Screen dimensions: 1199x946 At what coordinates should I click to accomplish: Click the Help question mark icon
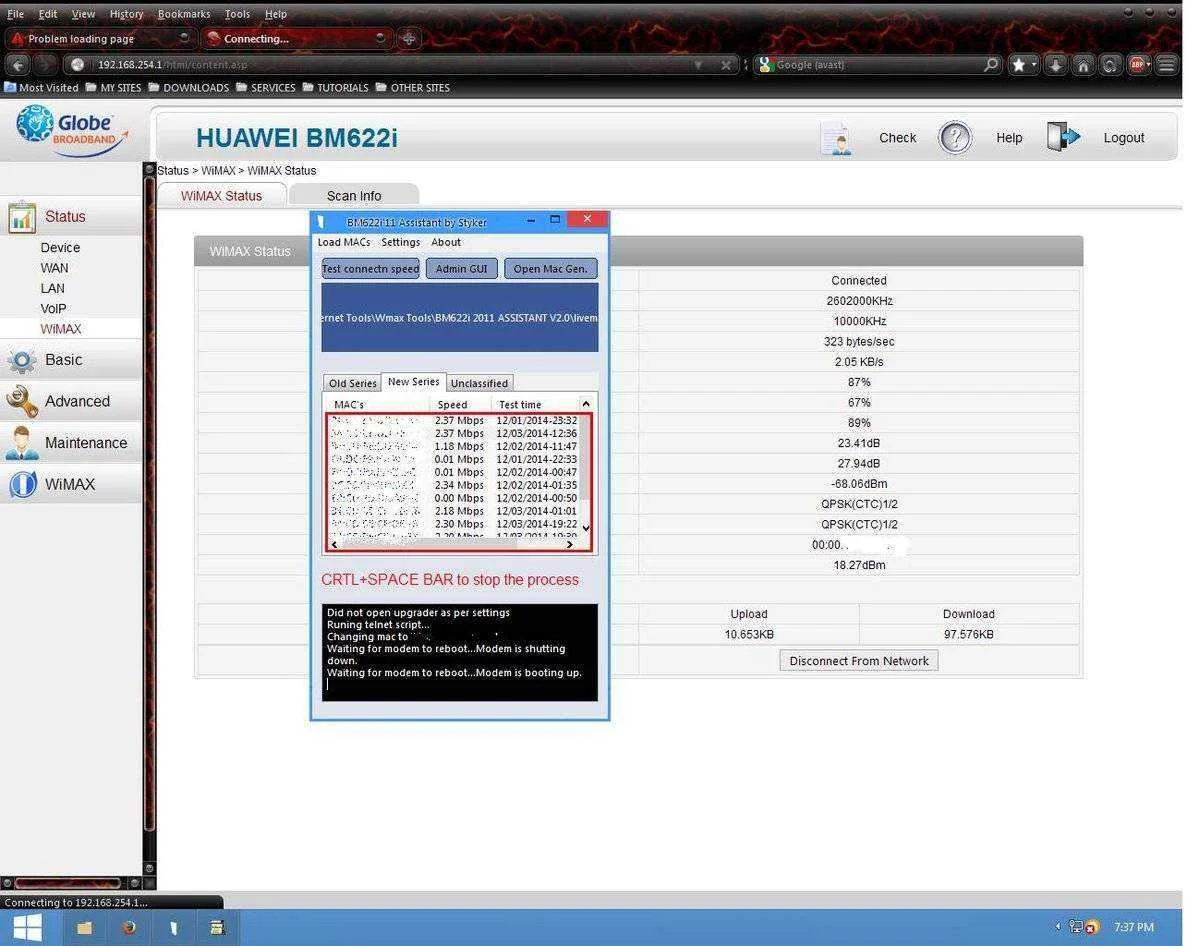click(x=955, y=138)
